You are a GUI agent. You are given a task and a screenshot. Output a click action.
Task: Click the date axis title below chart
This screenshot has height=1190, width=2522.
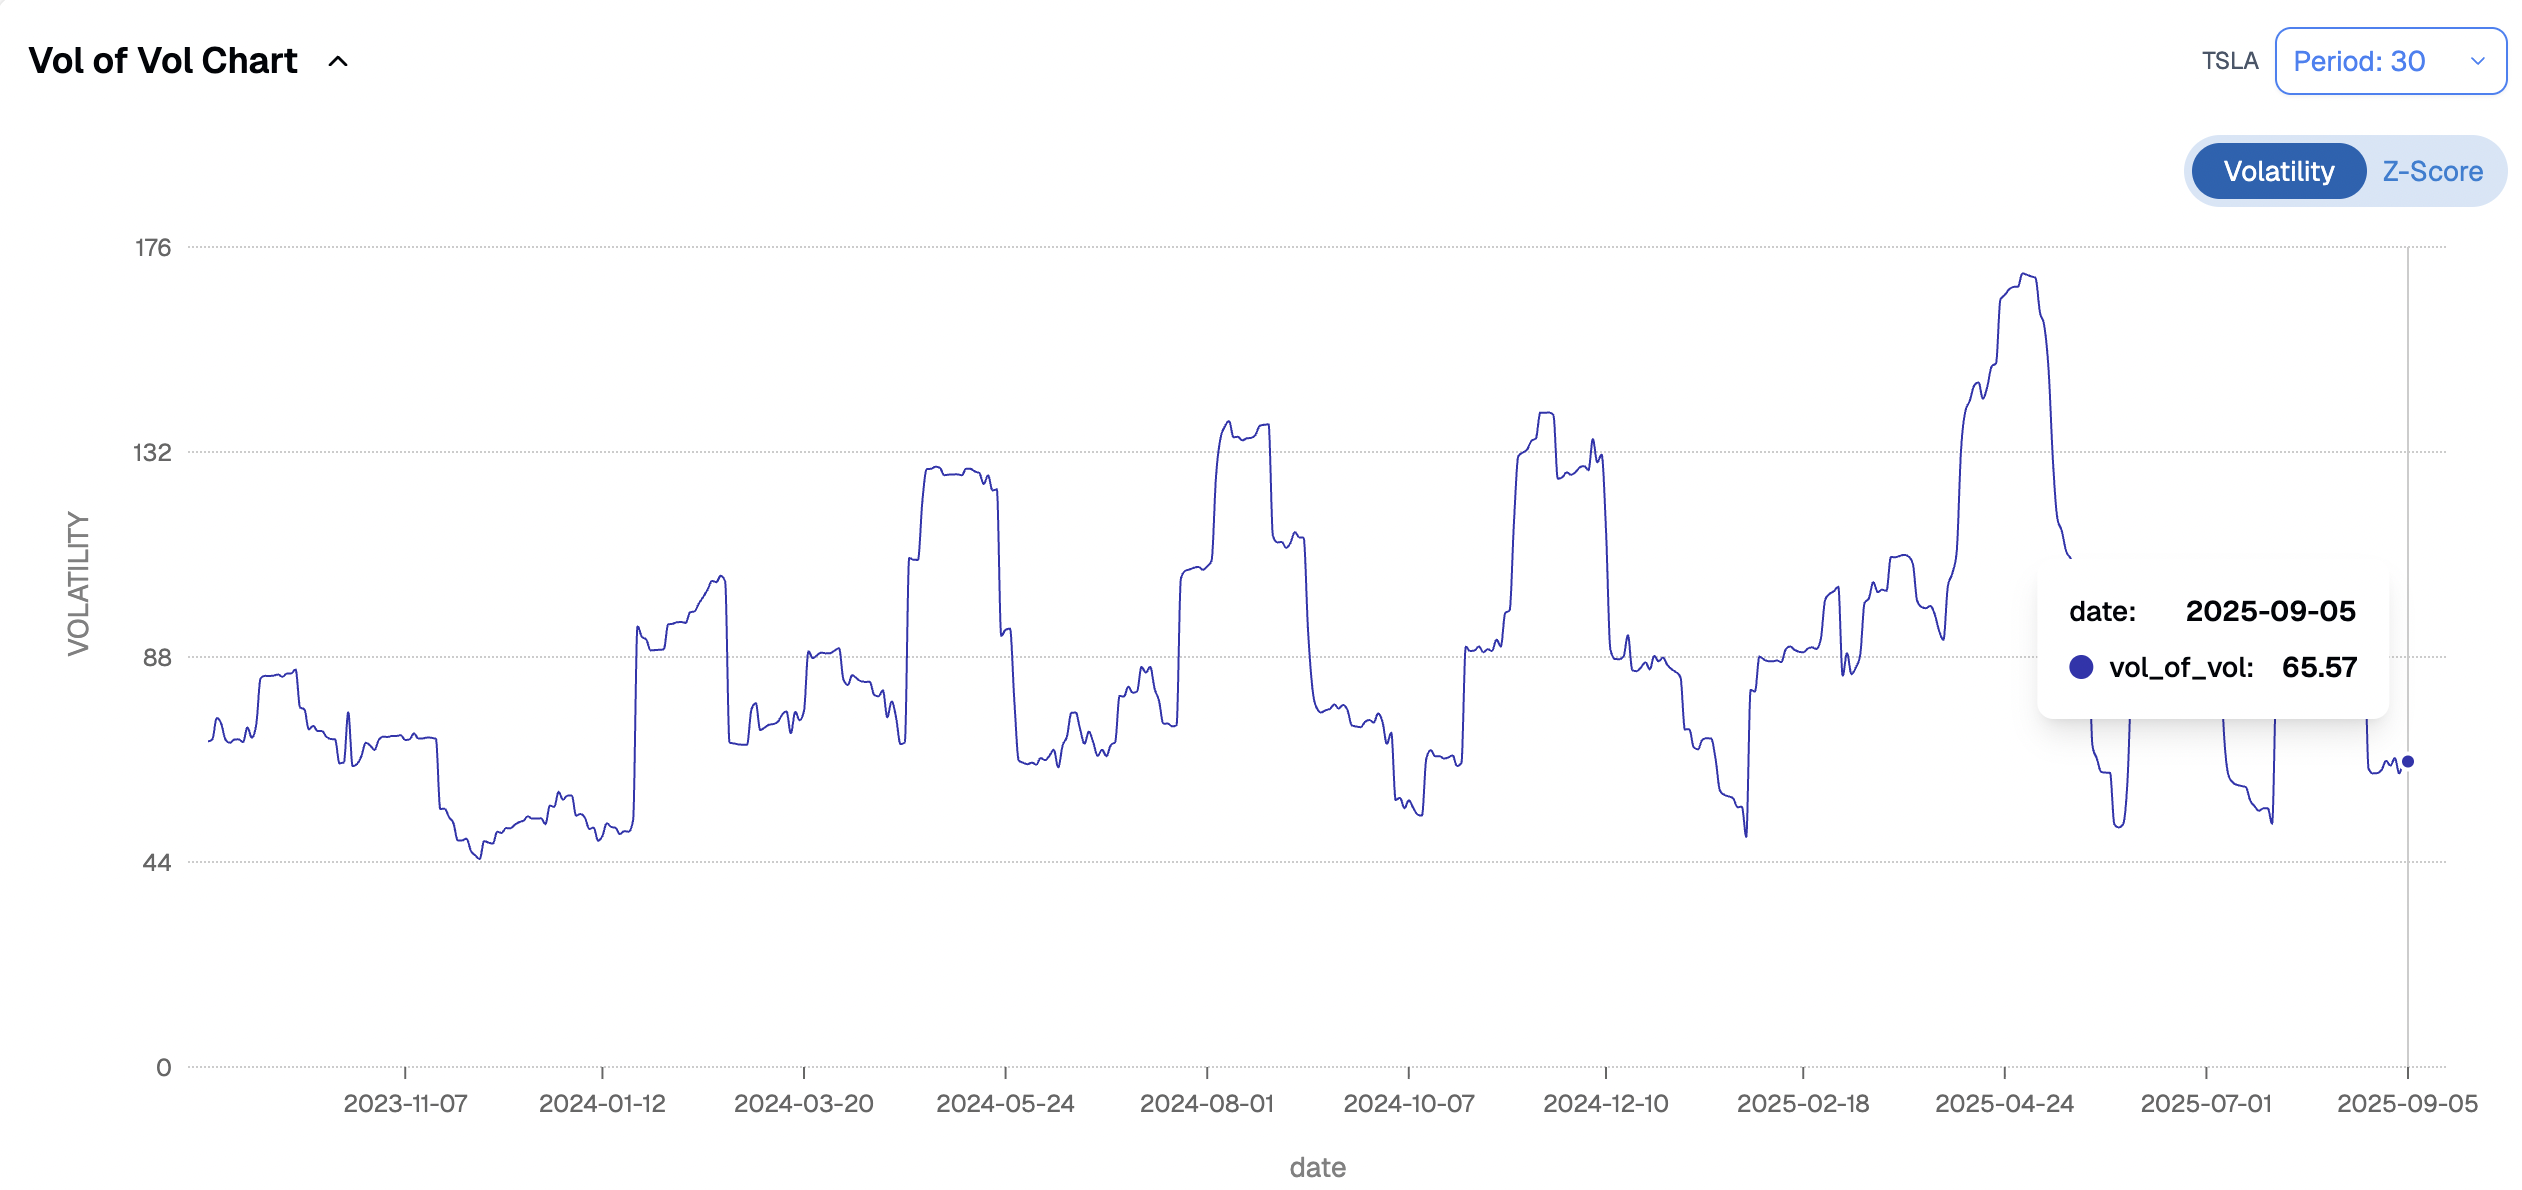click(1317, 1167)
